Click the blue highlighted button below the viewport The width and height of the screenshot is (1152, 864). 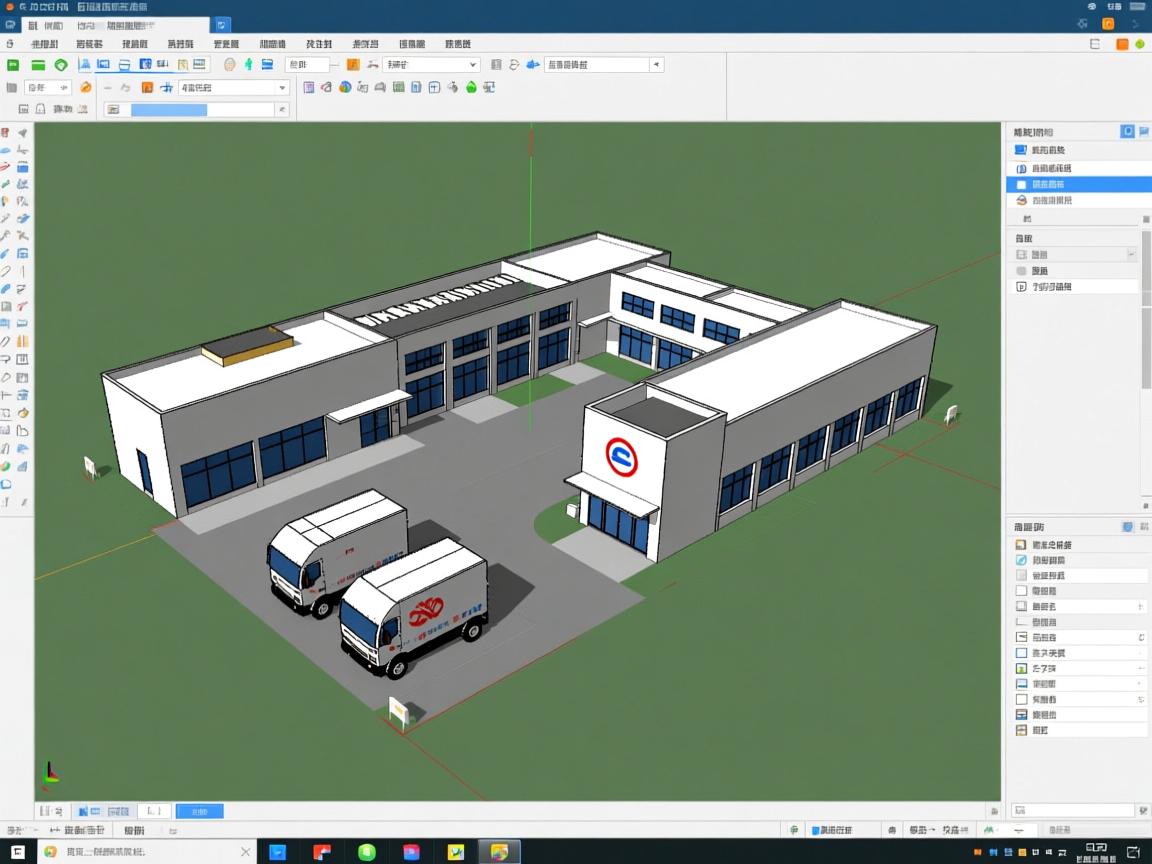[200, 811]
